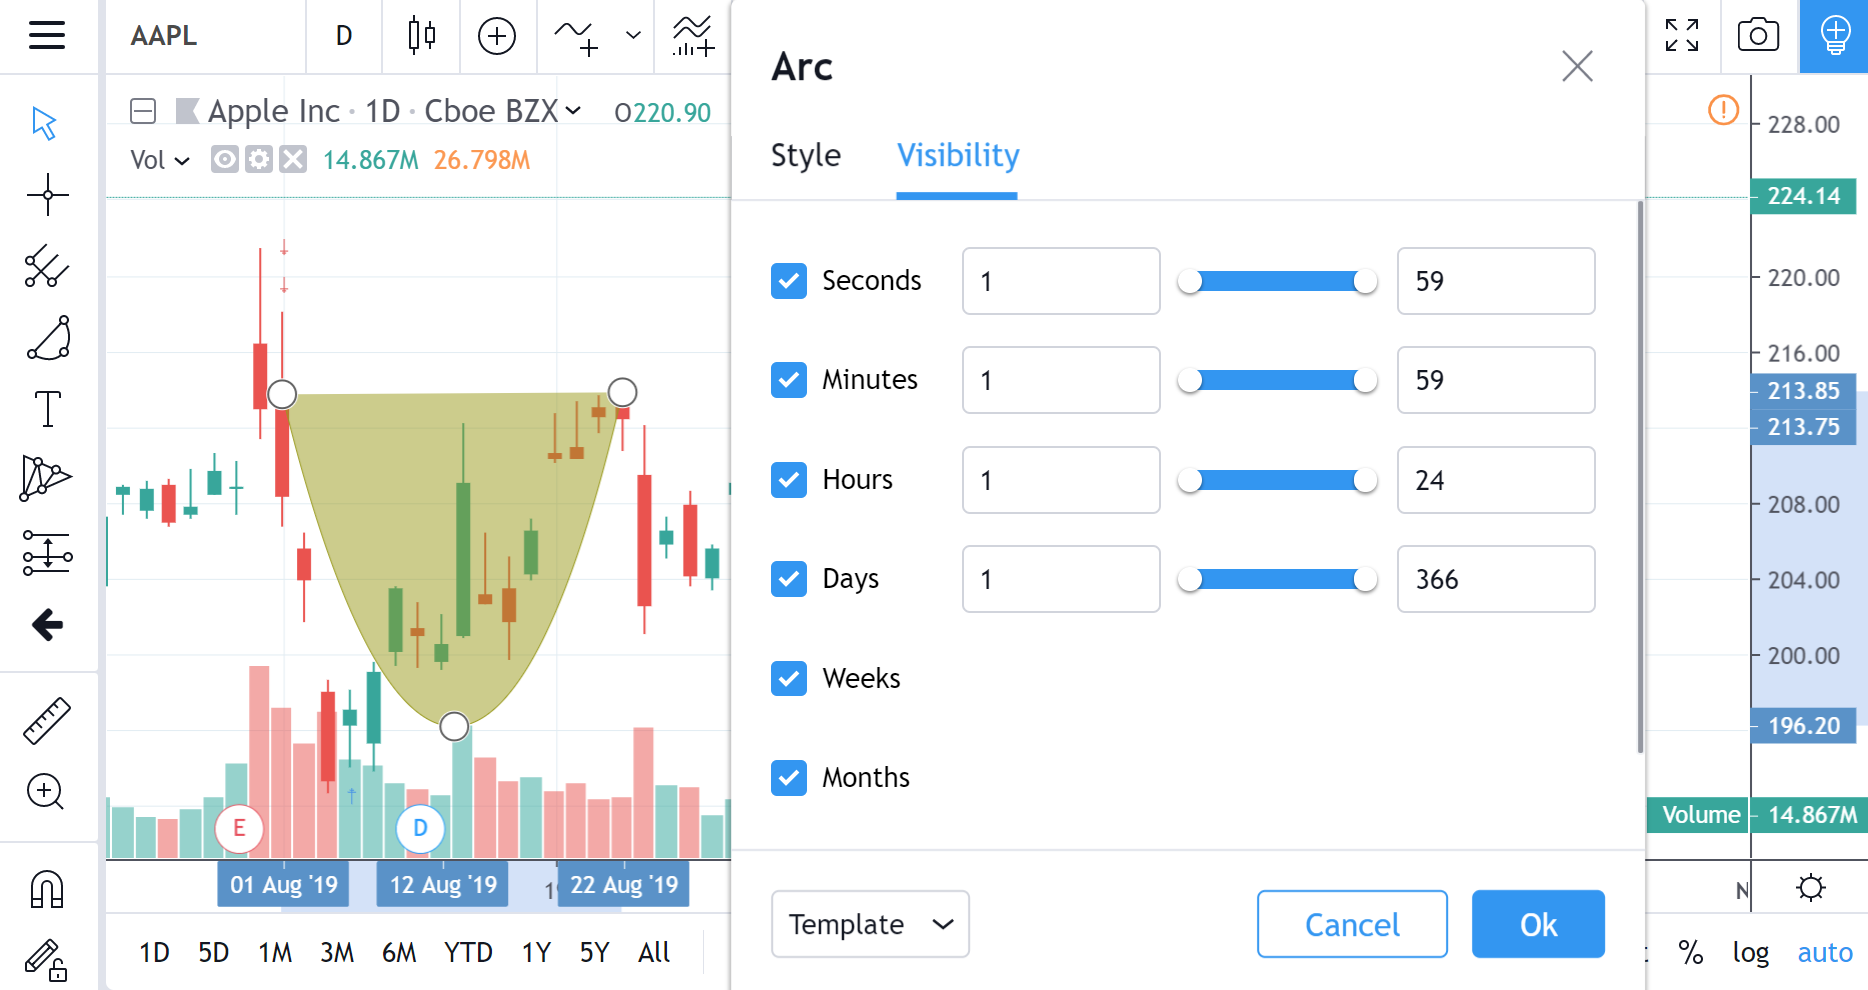The image size is (1868, 990).
Task: Uncheck Months in the Arc dialog
Action: [x=789, y=777]
